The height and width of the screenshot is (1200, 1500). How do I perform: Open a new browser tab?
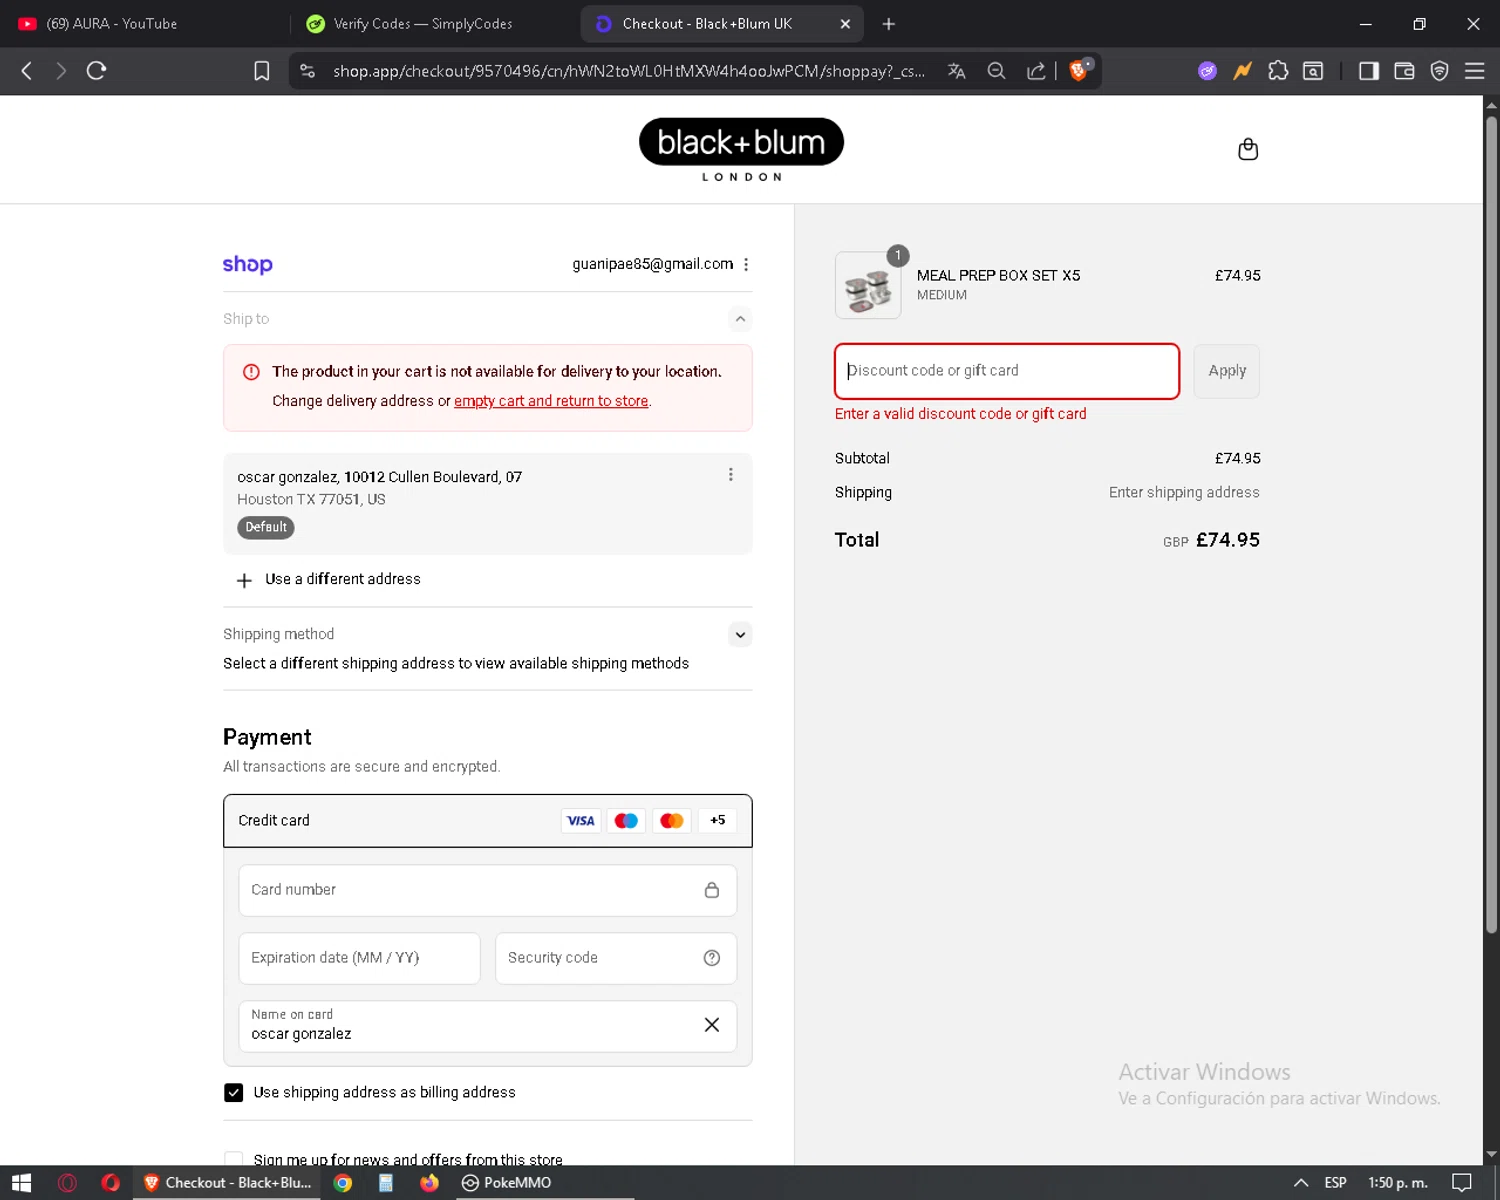[889, 24]
